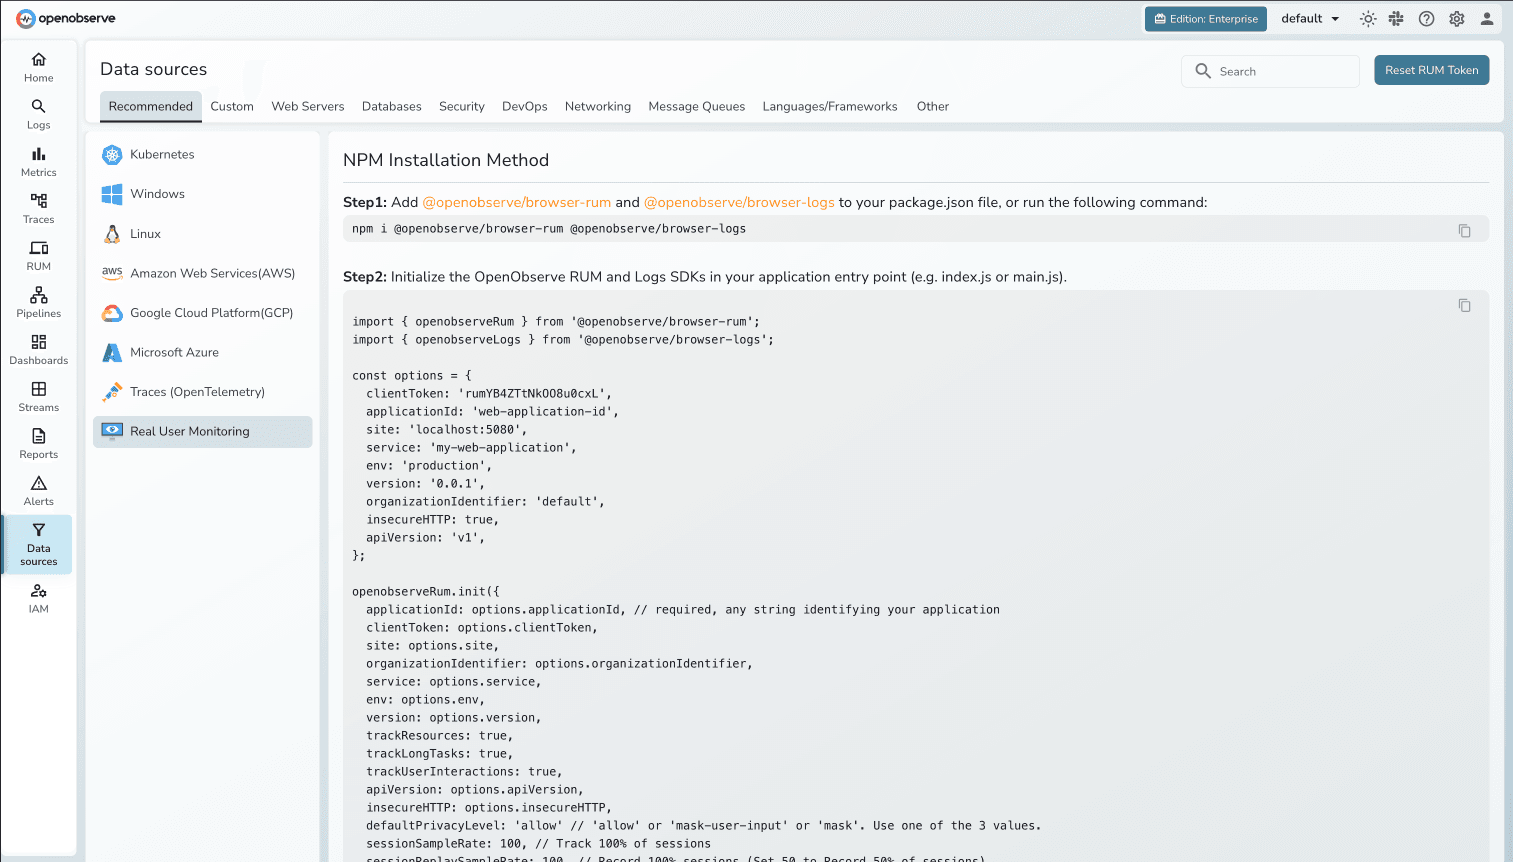Viewport: 1513px width, 862px height.
Task: Switch to the Databases tab
Action: pyautogui.click(x=391, y=106)
